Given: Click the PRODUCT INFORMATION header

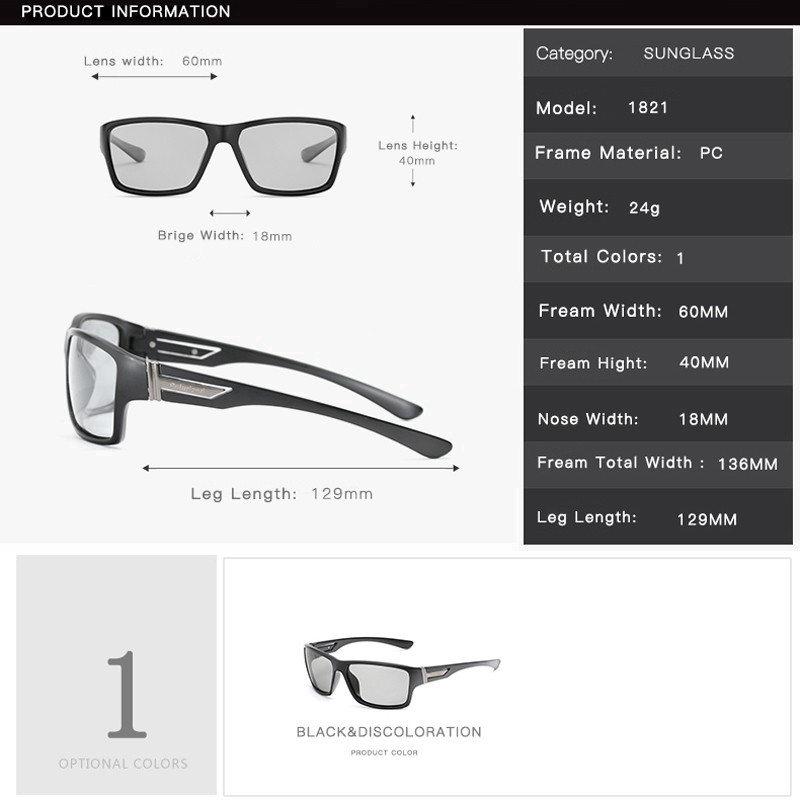Looking at the screenshot, I should click(x=126, y=11).
